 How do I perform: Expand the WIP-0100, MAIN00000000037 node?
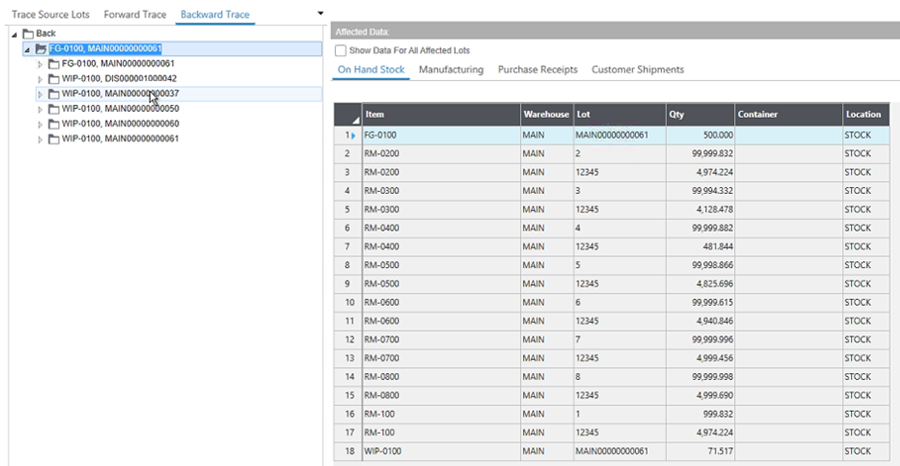(41, 93)
